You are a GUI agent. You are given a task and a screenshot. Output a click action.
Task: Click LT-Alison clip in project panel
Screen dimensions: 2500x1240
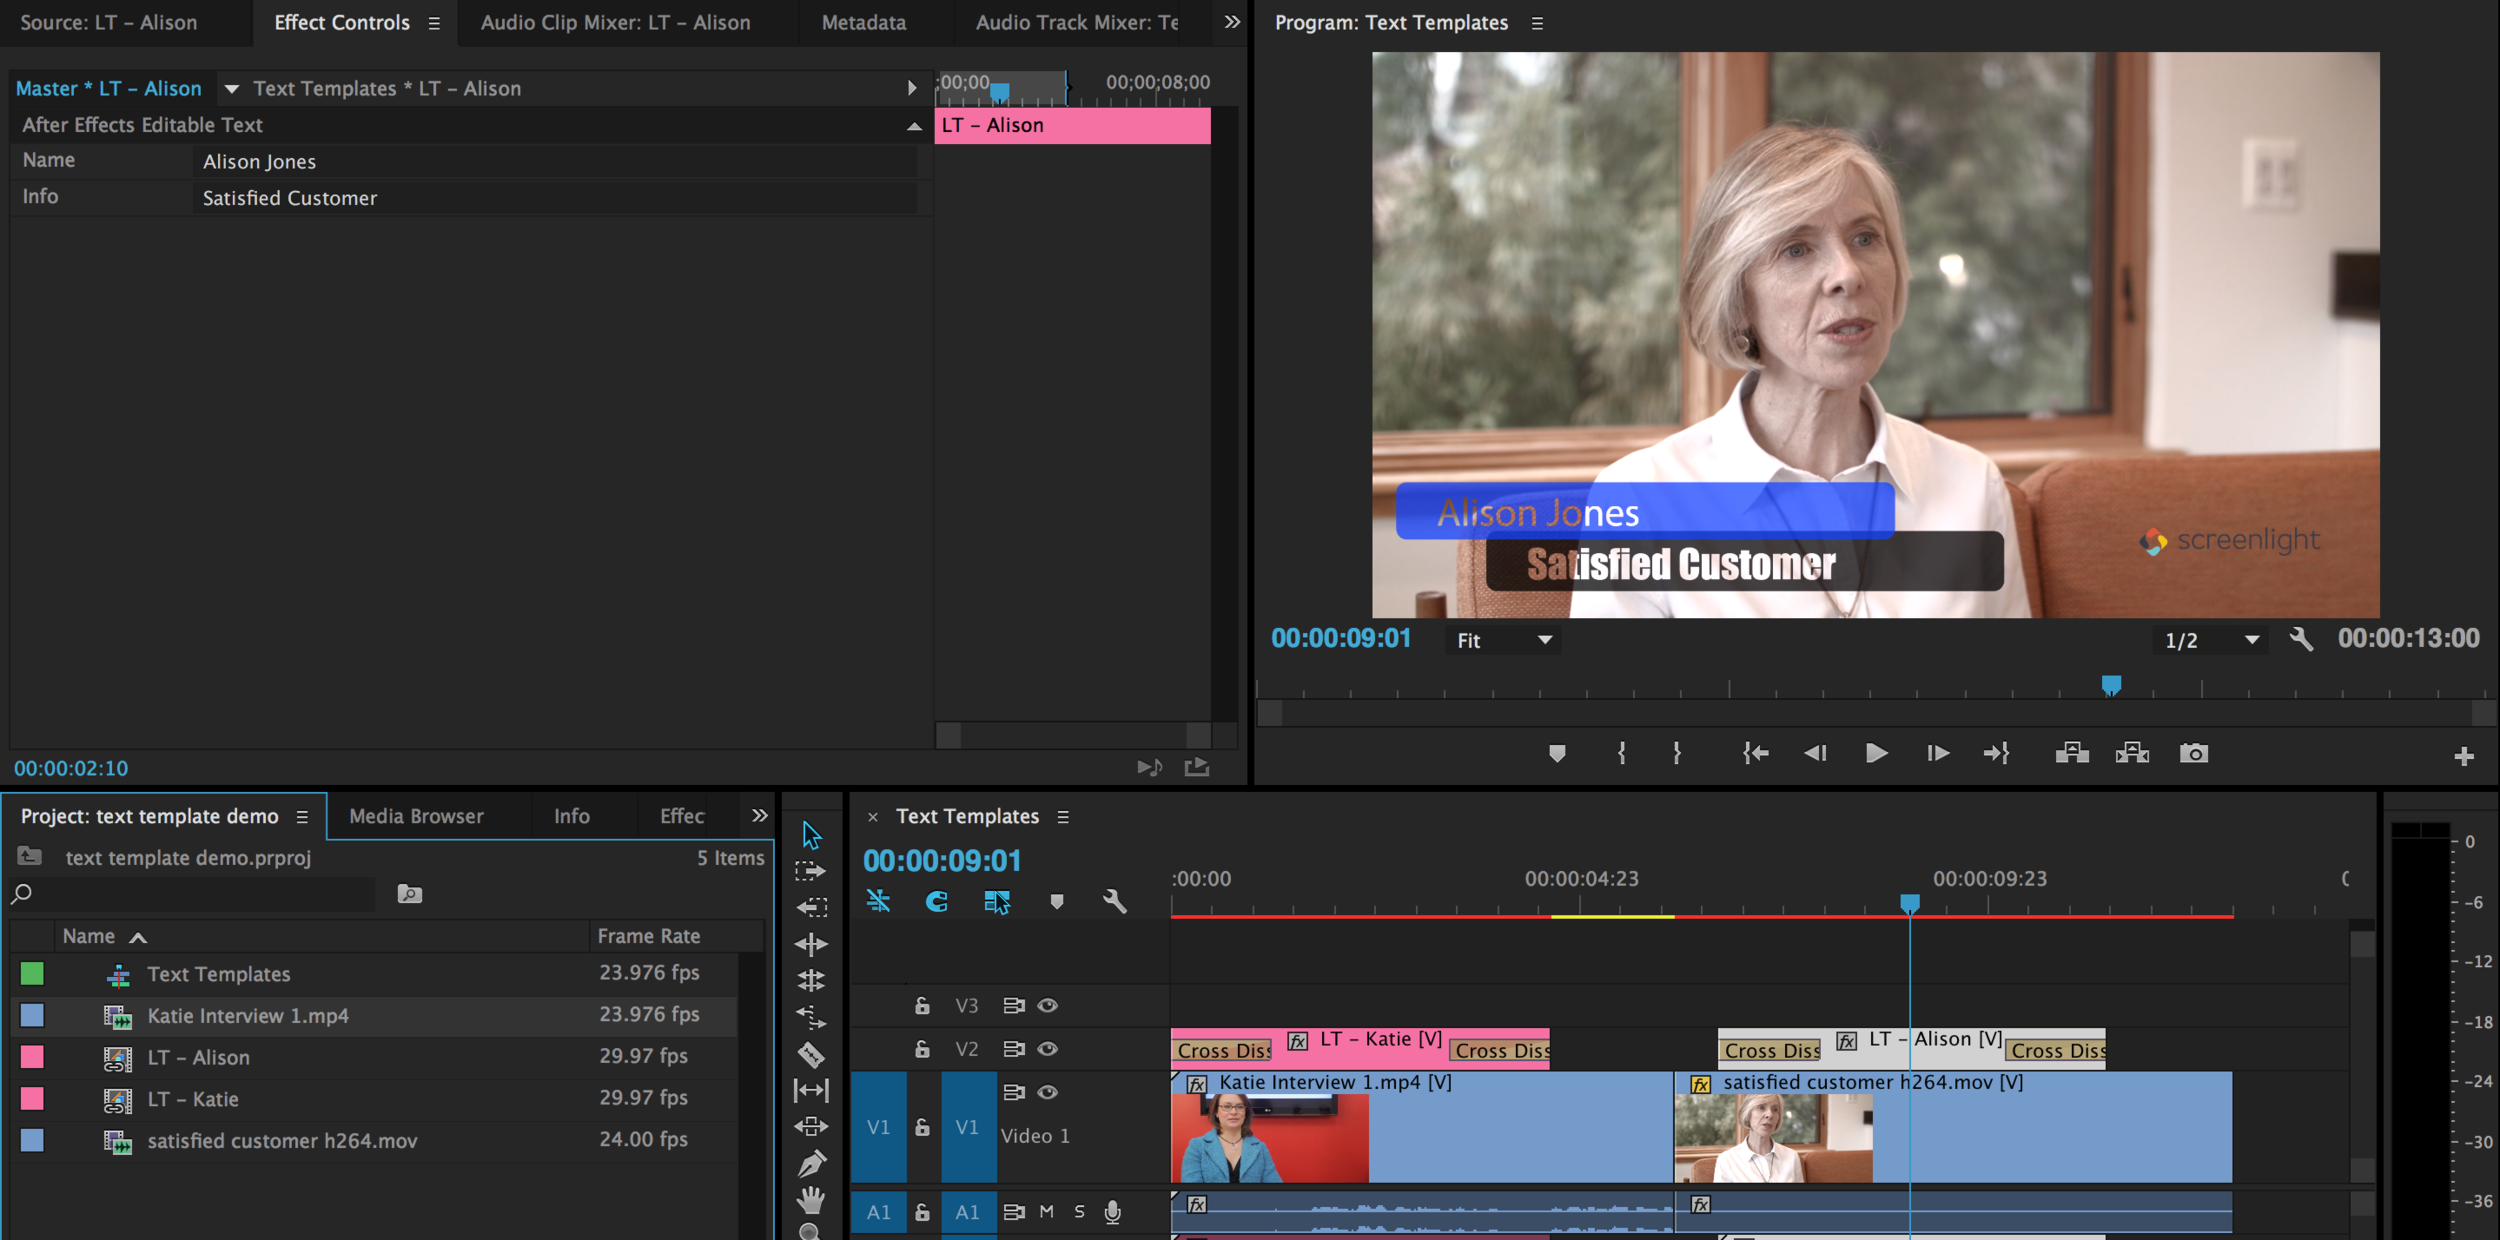(x=196, y=1055)
